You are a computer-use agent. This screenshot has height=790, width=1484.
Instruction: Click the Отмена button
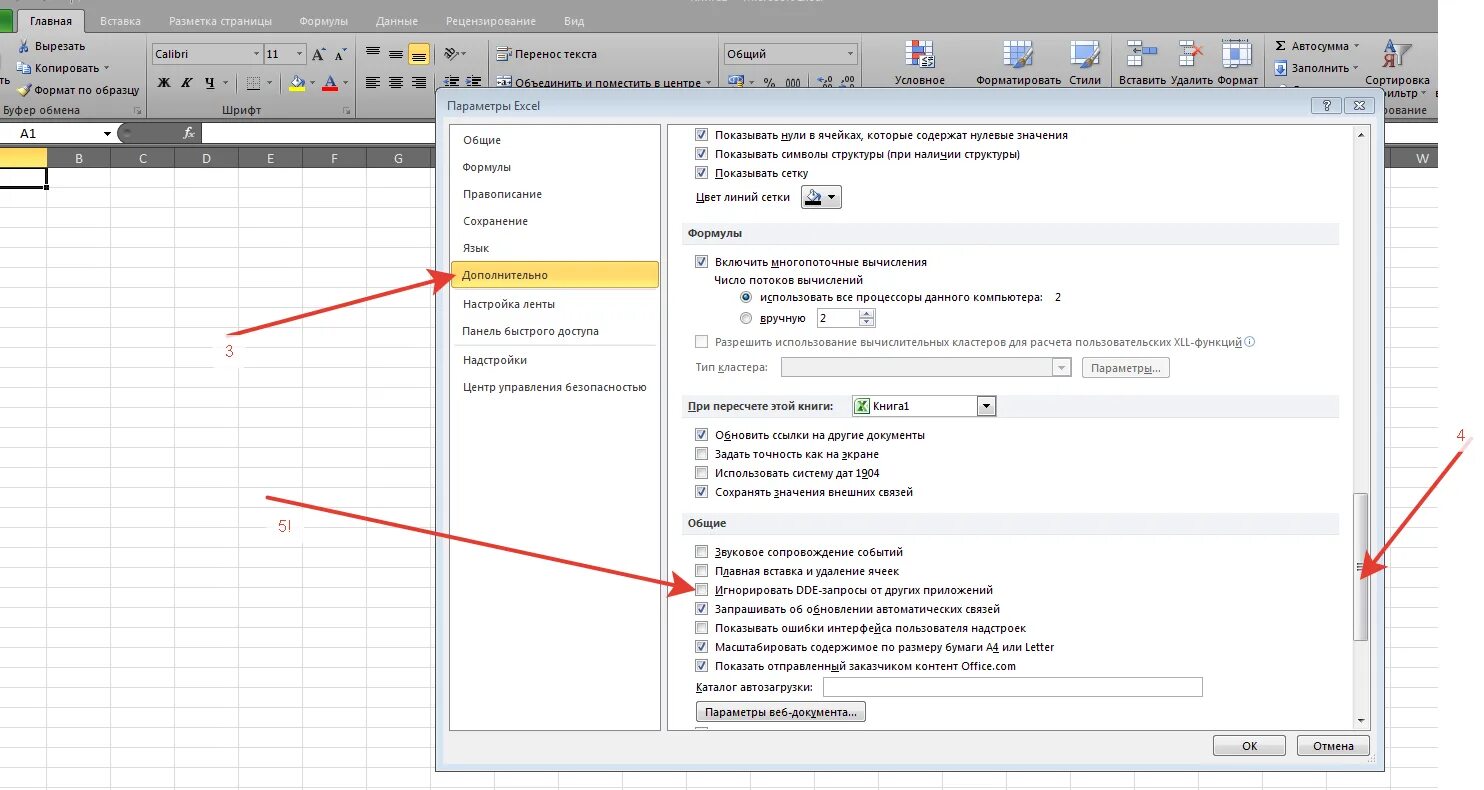click(1333, 746)
